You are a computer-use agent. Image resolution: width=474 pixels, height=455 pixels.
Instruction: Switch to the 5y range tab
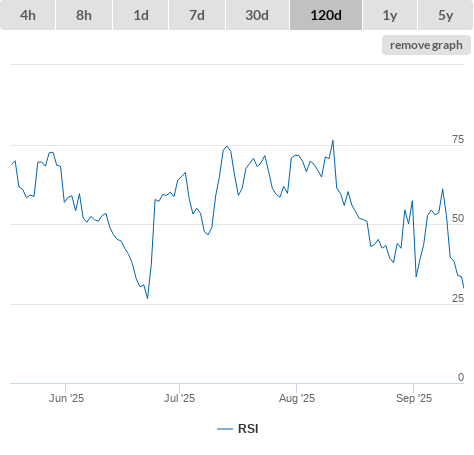click(x=445, y=15)
